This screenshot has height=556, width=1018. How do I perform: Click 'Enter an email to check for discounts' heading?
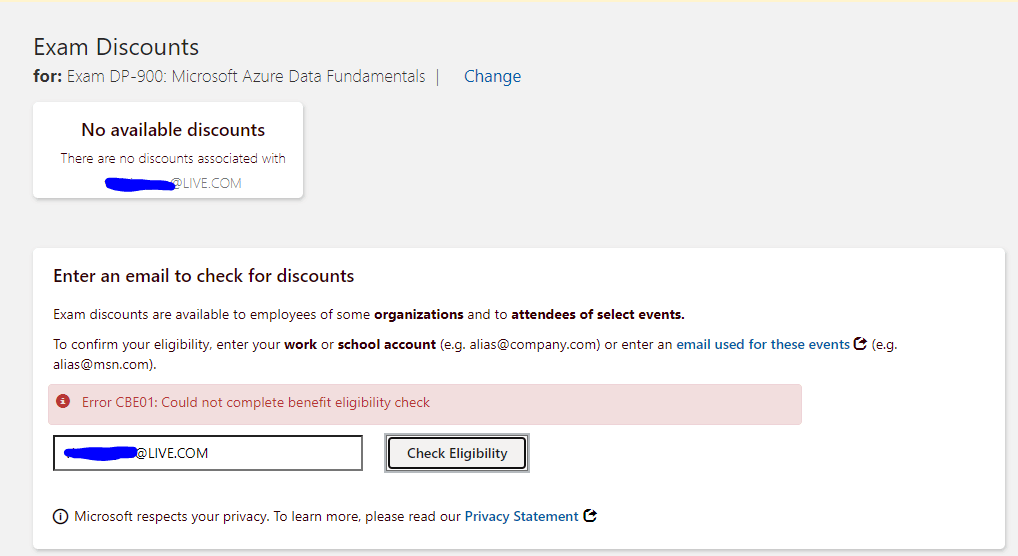pyautogui.click(x=204, y=276)
